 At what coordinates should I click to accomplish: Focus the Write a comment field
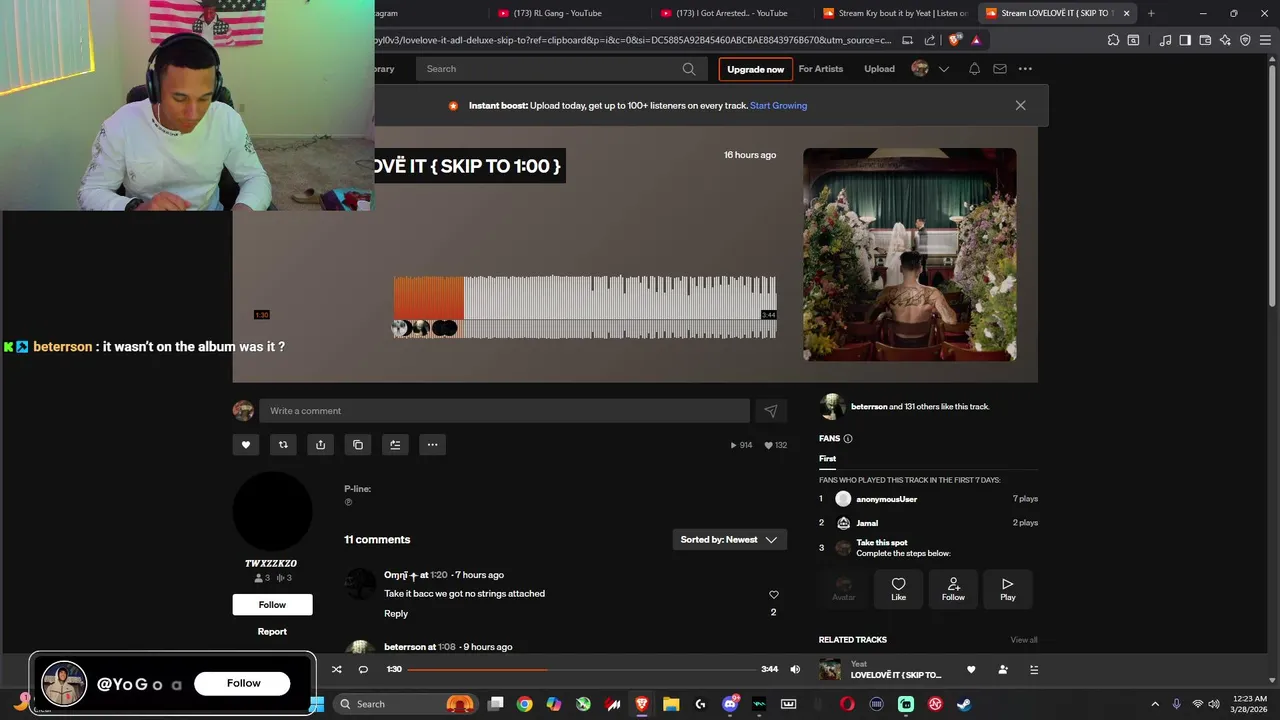click(x=504, y=411)
